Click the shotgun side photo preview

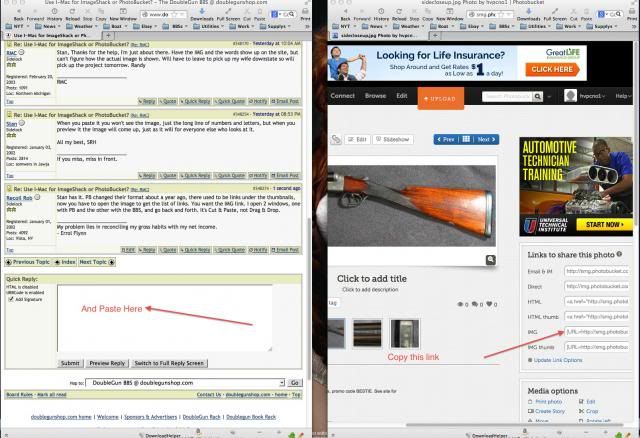(412, 206)
